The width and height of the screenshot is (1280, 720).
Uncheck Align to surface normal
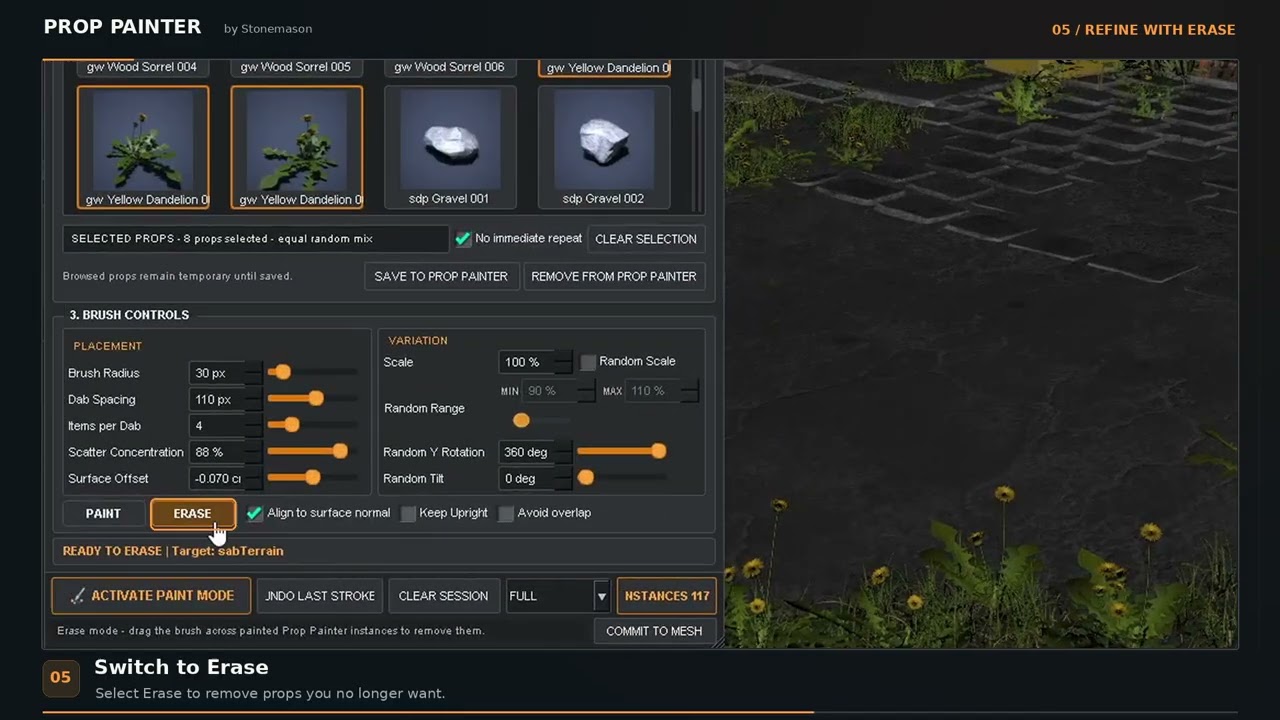255,513
